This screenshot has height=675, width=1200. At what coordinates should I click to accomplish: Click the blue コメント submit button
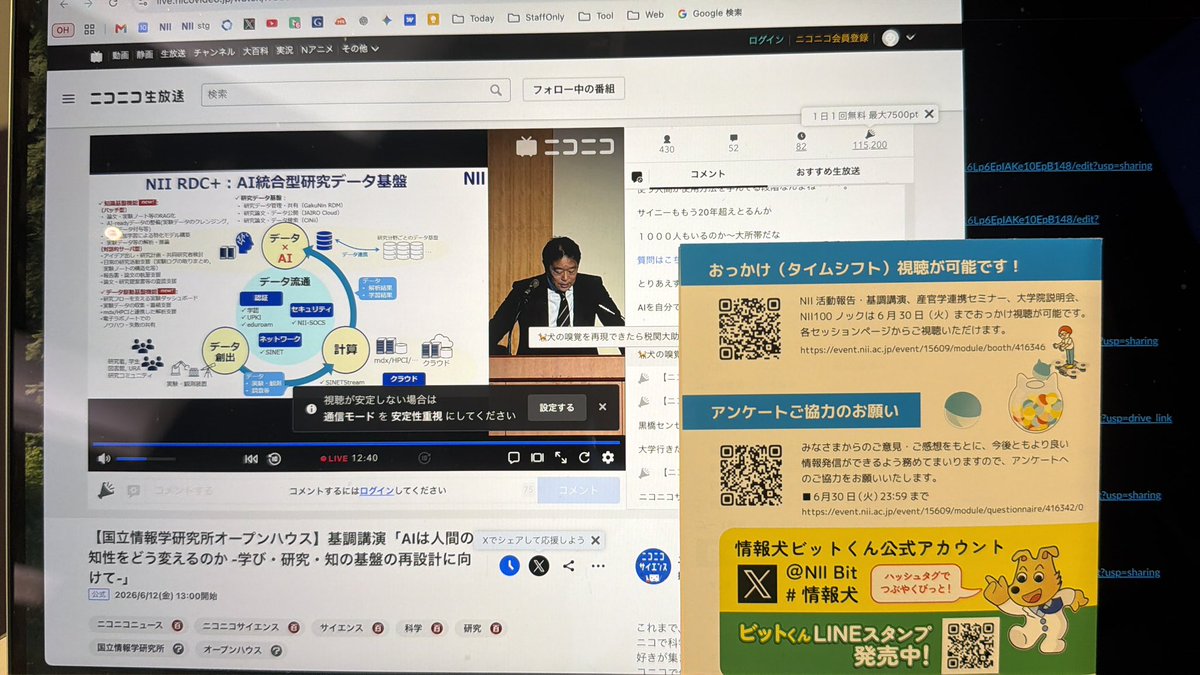[x=578, y=490]
